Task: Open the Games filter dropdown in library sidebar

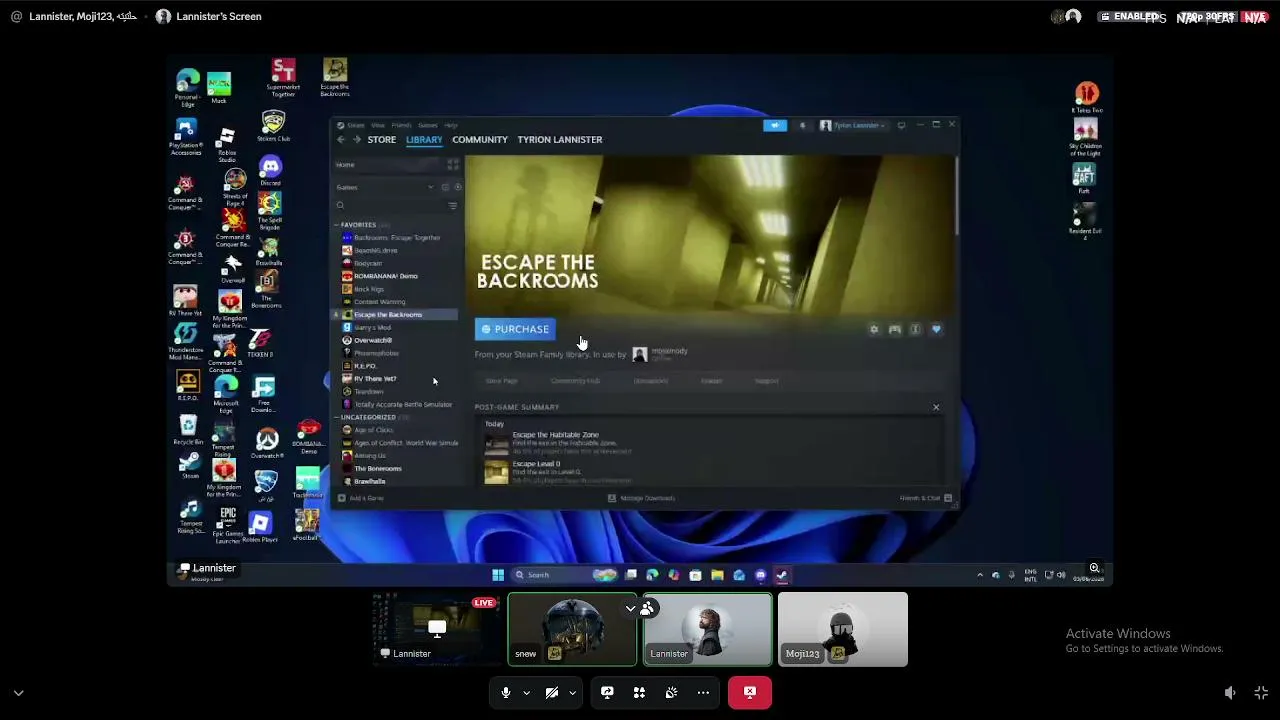Action: [431, 187]
